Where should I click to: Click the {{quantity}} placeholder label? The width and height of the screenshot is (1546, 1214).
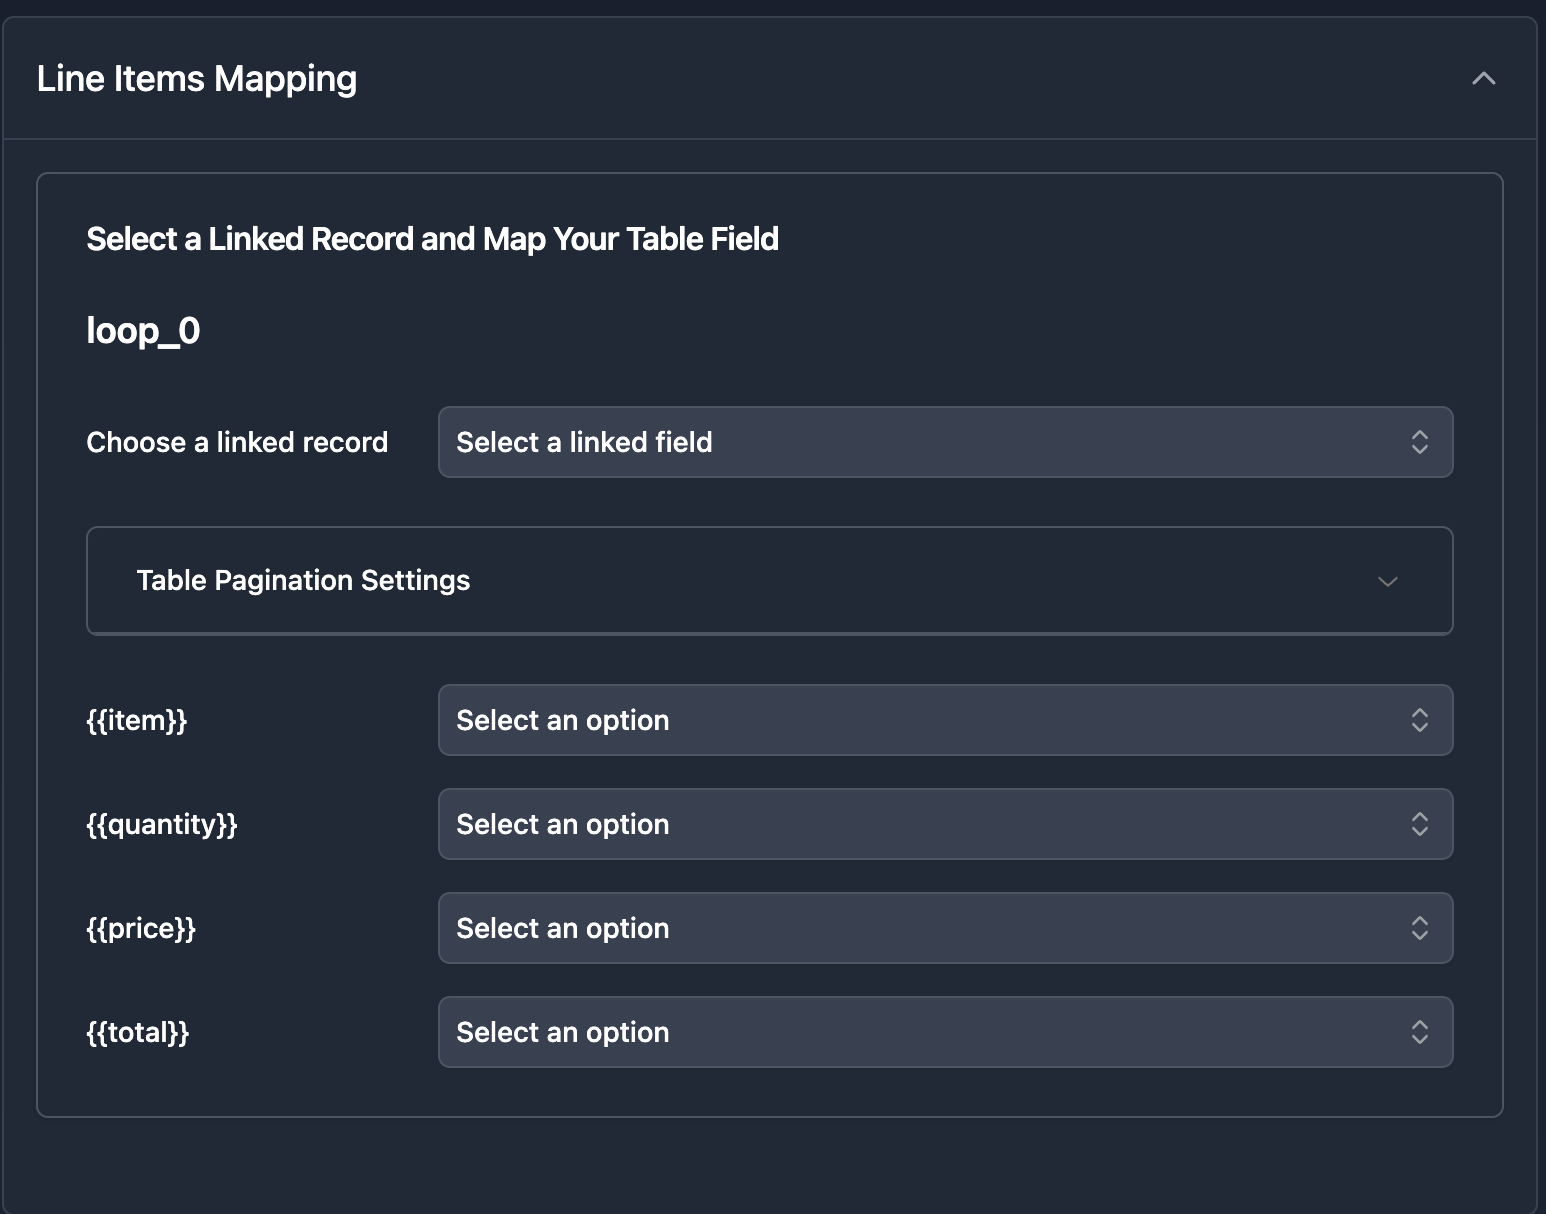162,824
